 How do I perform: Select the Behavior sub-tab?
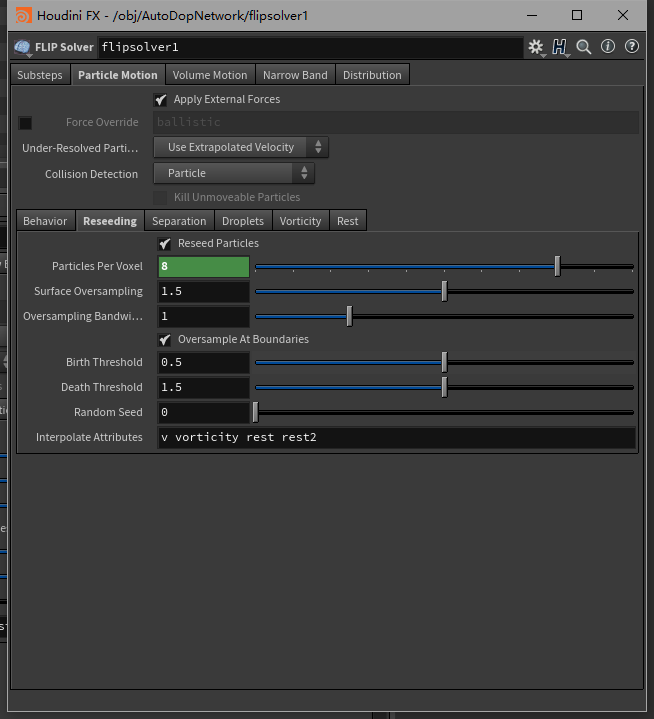click(x=45, y=221)
